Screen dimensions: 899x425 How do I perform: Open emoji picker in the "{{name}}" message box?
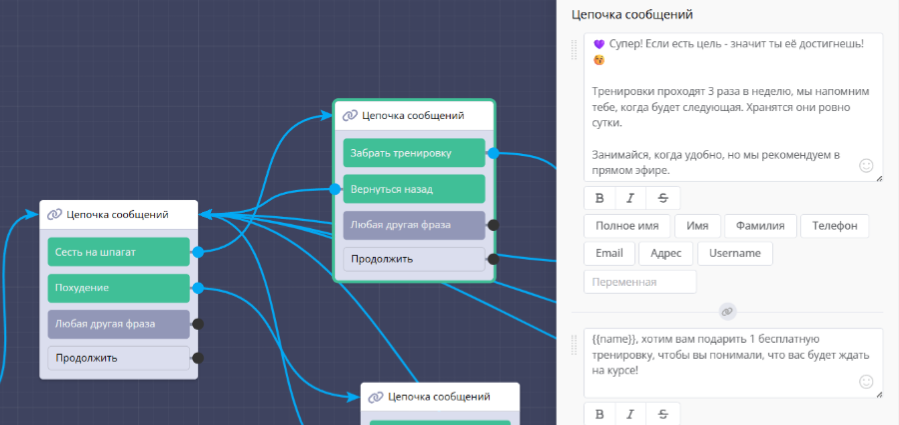866,382
